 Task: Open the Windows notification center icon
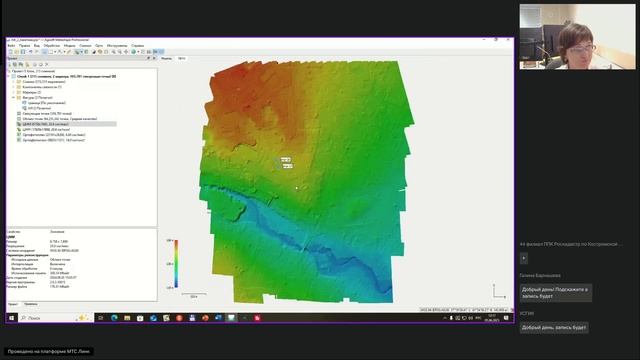(506, 318)
